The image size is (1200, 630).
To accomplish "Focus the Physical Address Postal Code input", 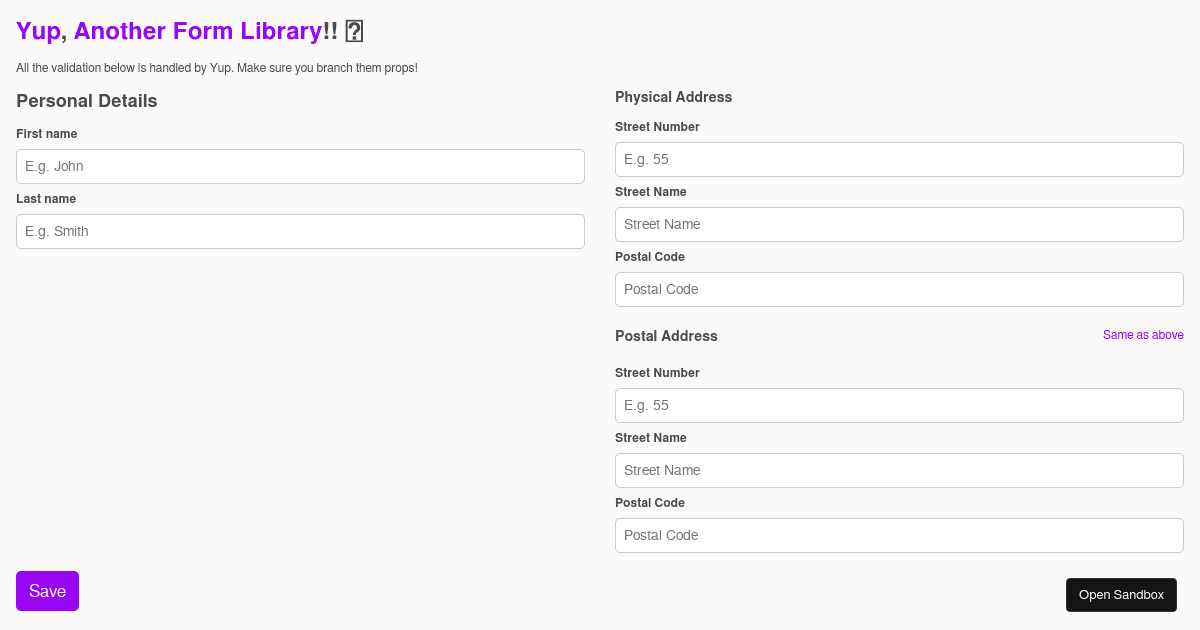I will [x=899, y=289].
